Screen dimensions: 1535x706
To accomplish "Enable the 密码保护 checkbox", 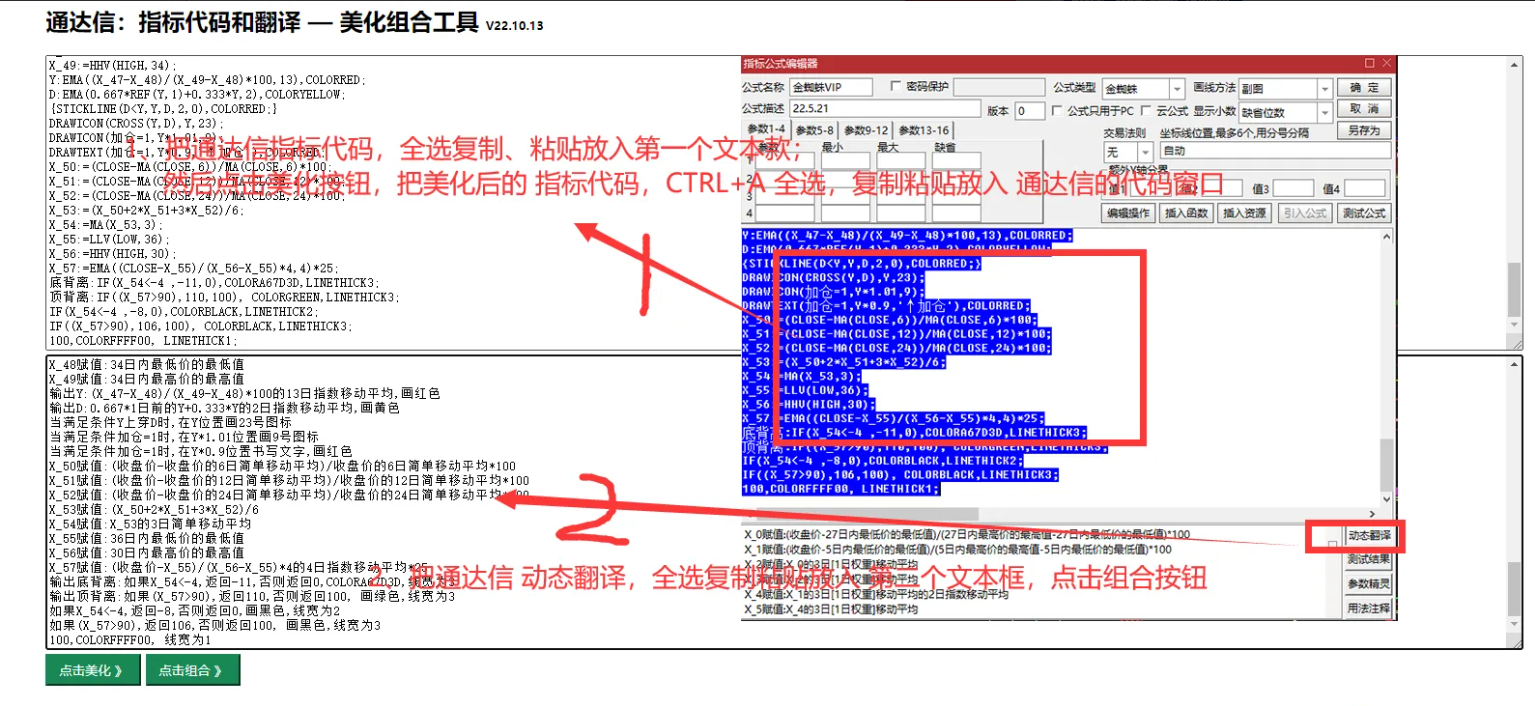I will 896,87.
